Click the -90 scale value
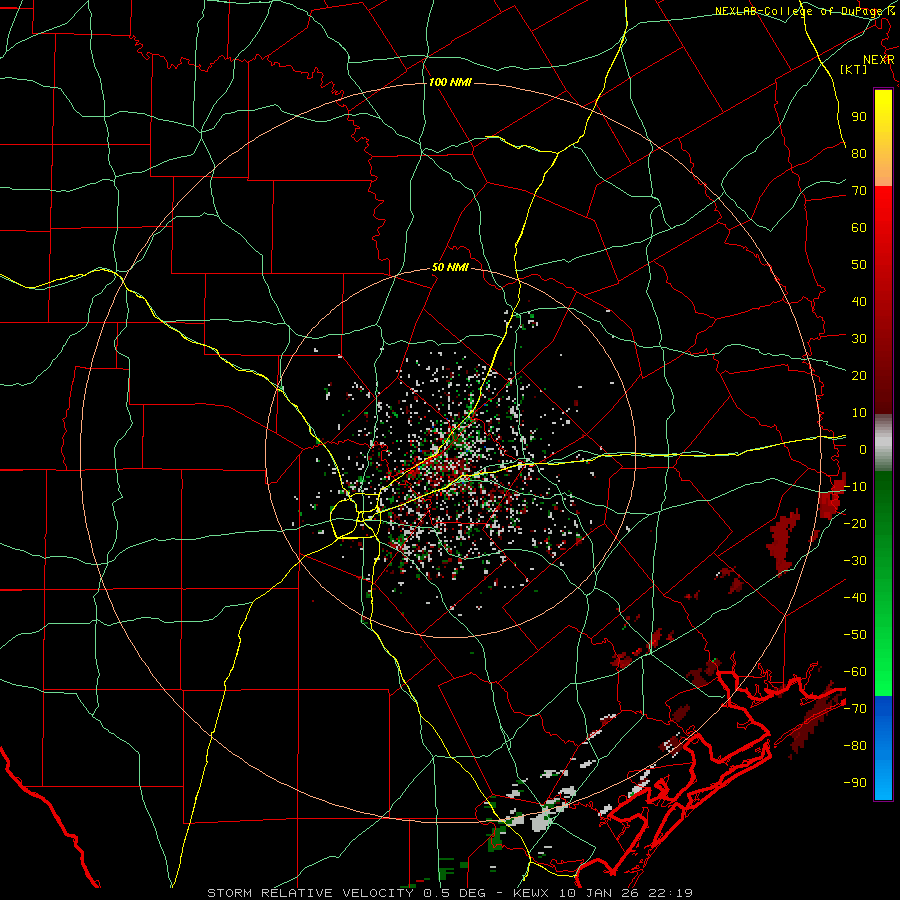Image resolution: width=900 pixels, height=900 pixels. point(855,783)
